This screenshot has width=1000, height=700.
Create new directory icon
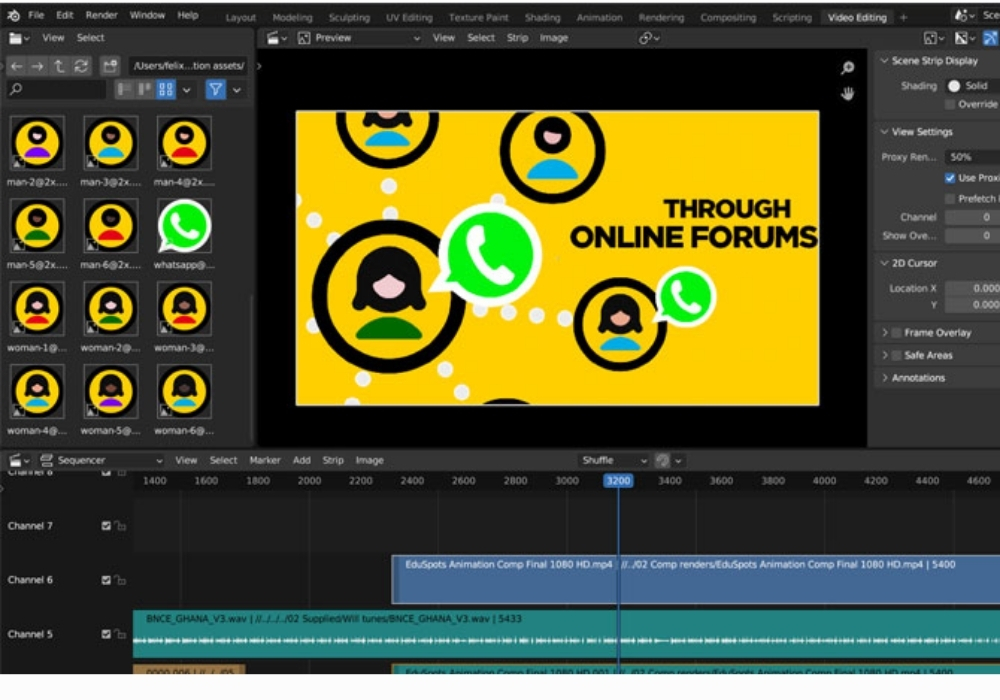pyautogui.click(x=110, y=66)
